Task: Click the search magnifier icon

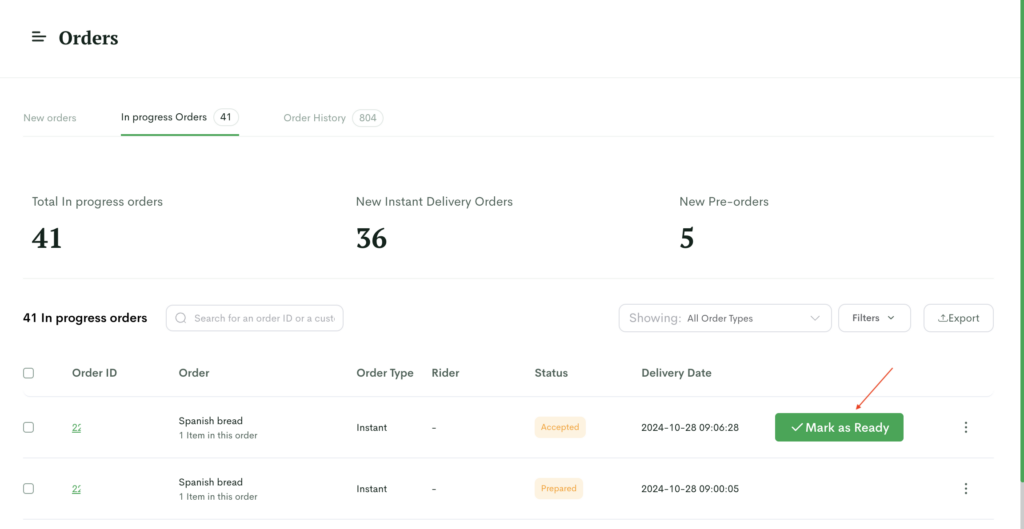Action: (x=182, y=318)
